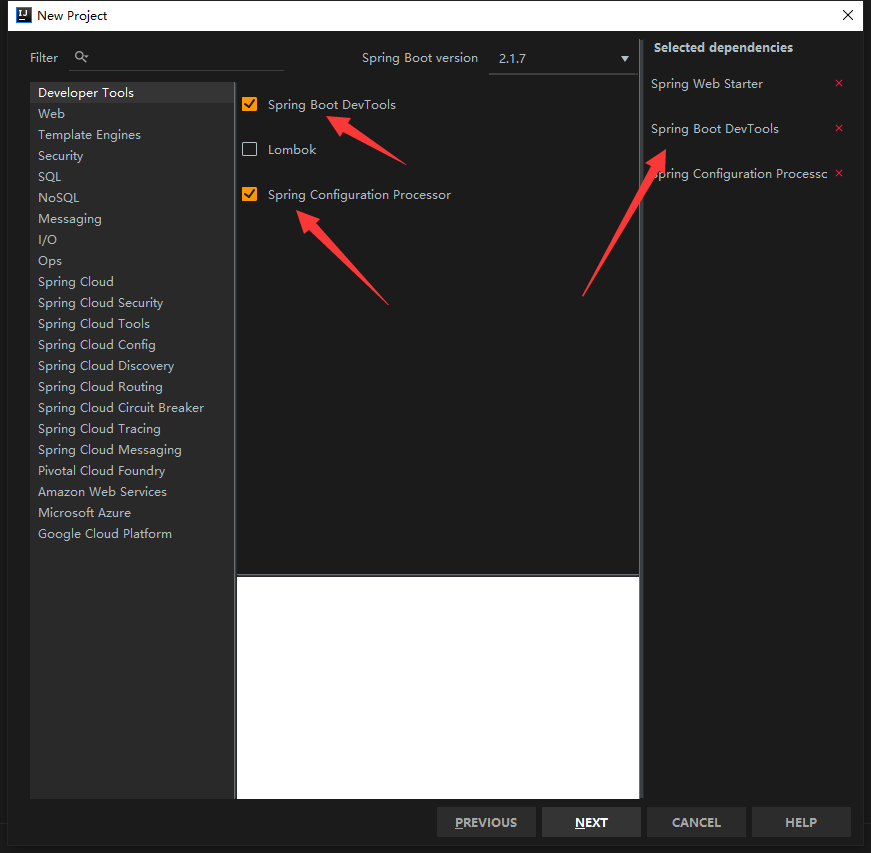Click the PREVIOUS button

[x=486, y=822]
